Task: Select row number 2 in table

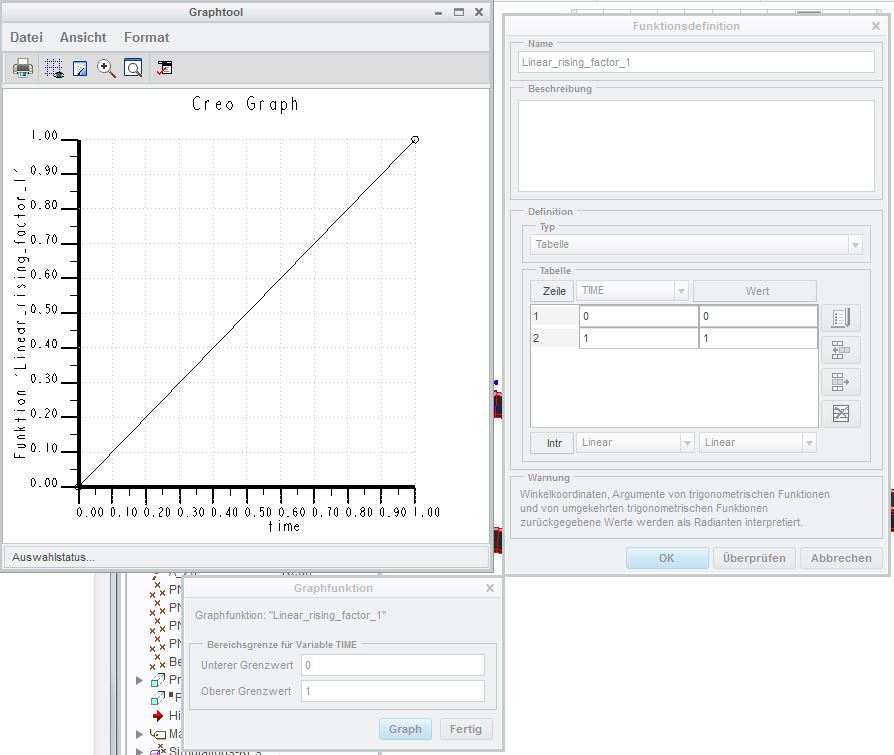Action: click(x=554, y=338)
